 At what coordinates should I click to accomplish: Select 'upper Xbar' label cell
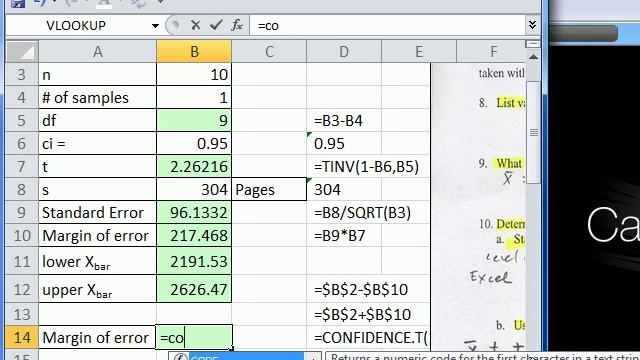pyautogui.click(x=98, y=289)
